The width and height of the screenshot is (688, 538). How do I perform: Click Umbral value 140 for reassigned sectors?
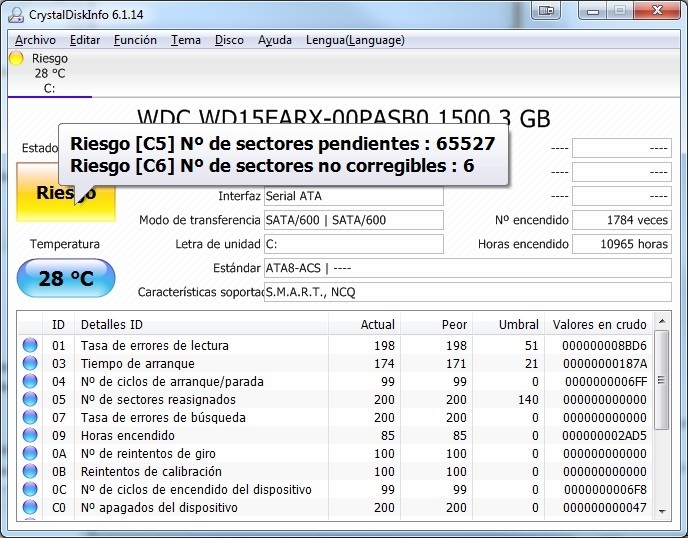pyautogui.click(x=528, y=399)
